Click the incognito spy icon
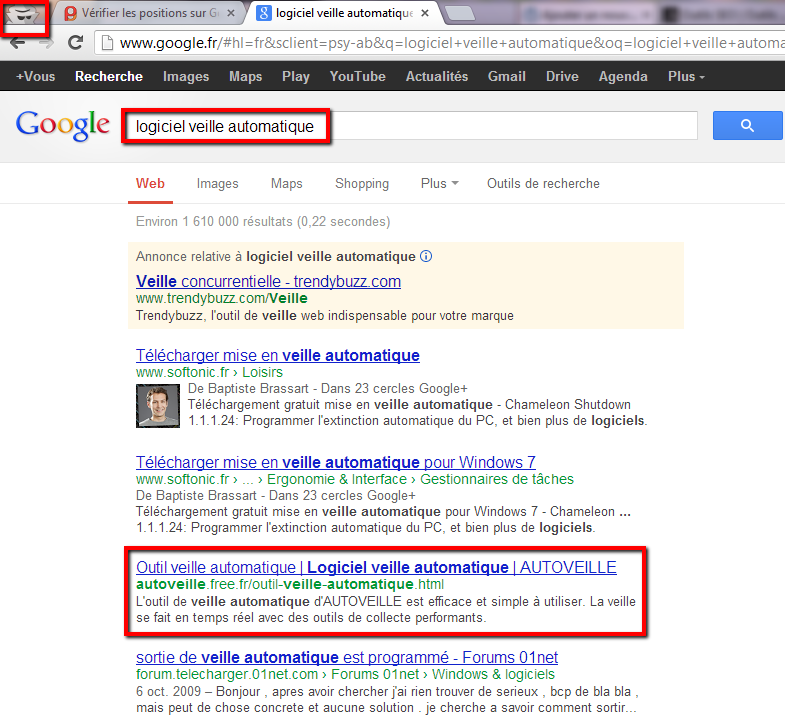This screenshot has height=717, width=785. pos(25,15)
